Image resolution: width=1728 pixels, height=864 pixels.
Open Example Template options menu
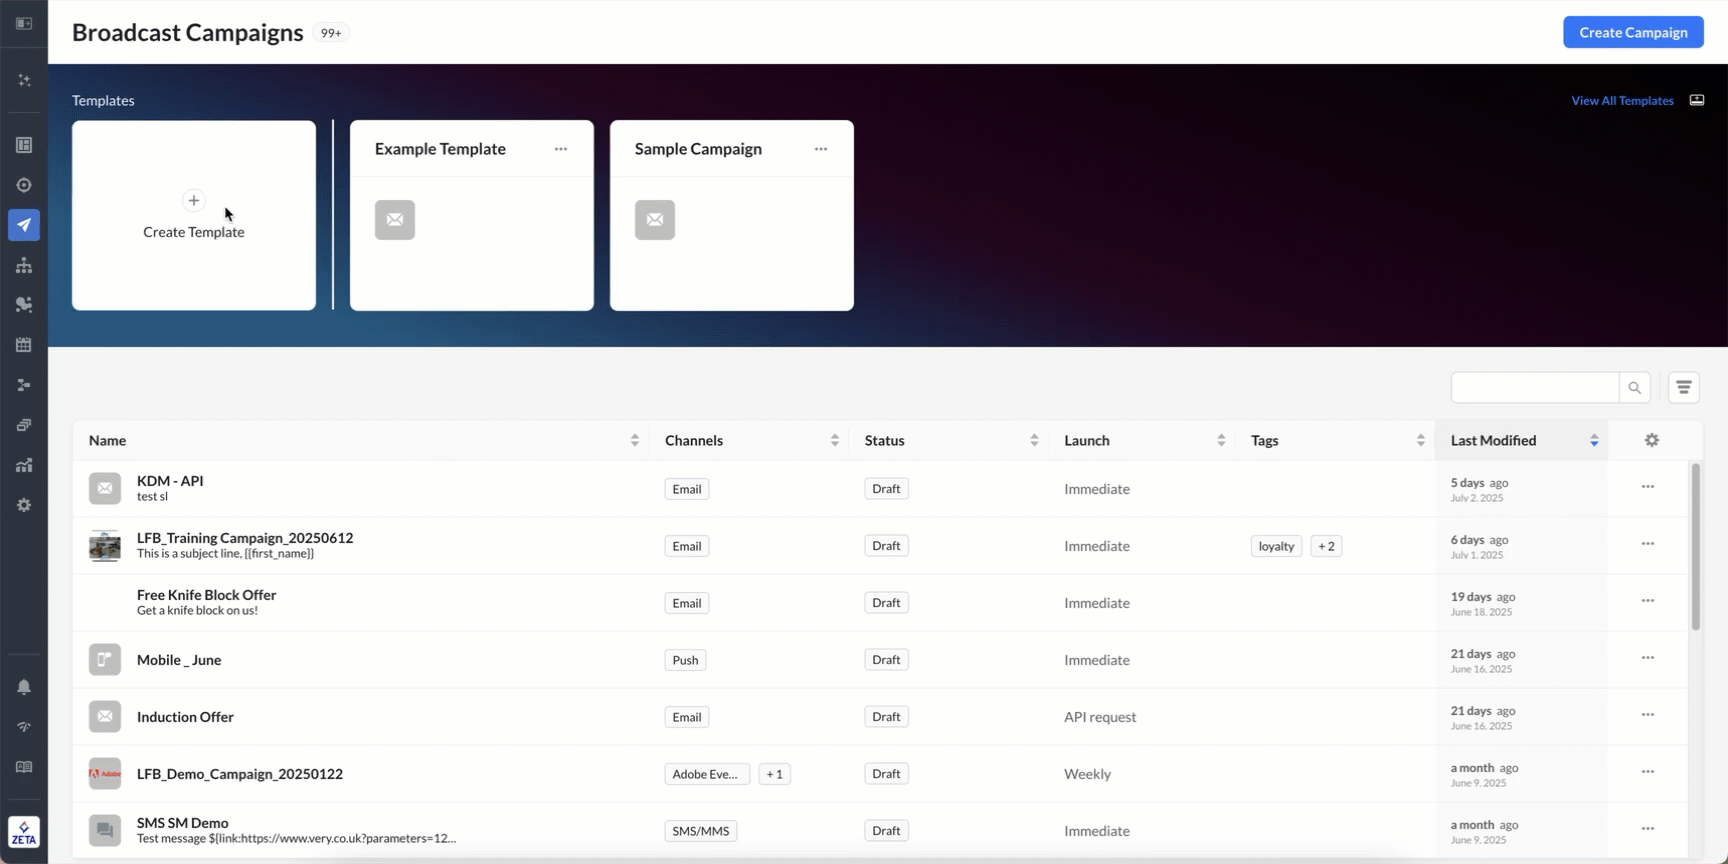(x=561, y=149)
